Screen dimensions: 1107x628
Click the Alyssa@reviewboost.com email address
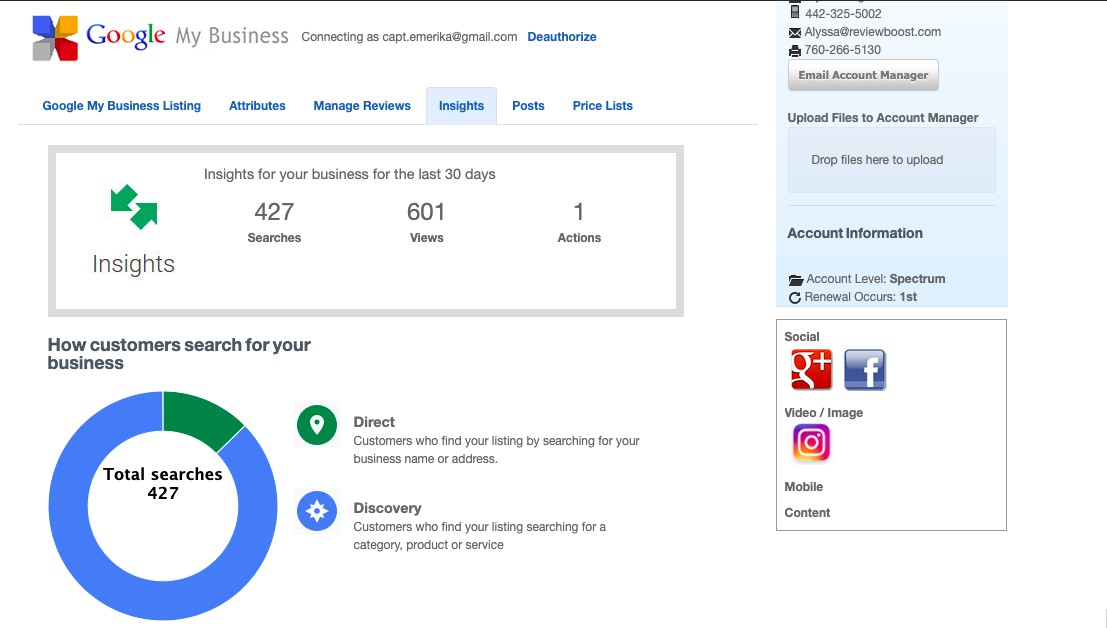[873, 32]
